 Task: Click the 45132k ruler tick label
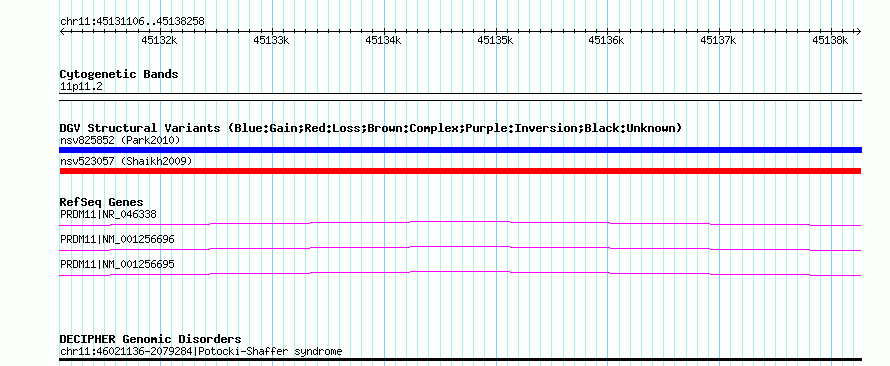160,40
